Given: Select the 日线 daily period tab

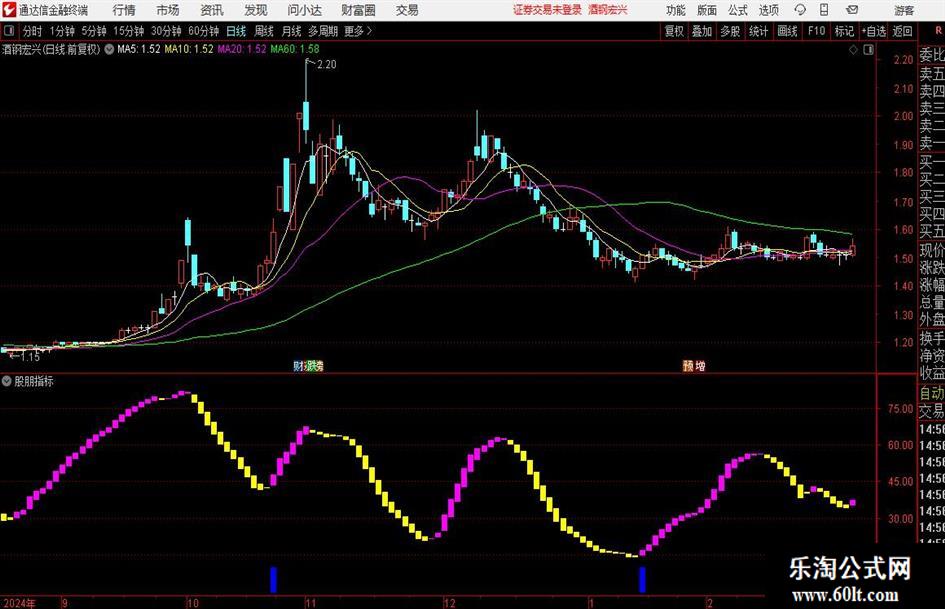Looking at the screenshot, I should (236, 31).
